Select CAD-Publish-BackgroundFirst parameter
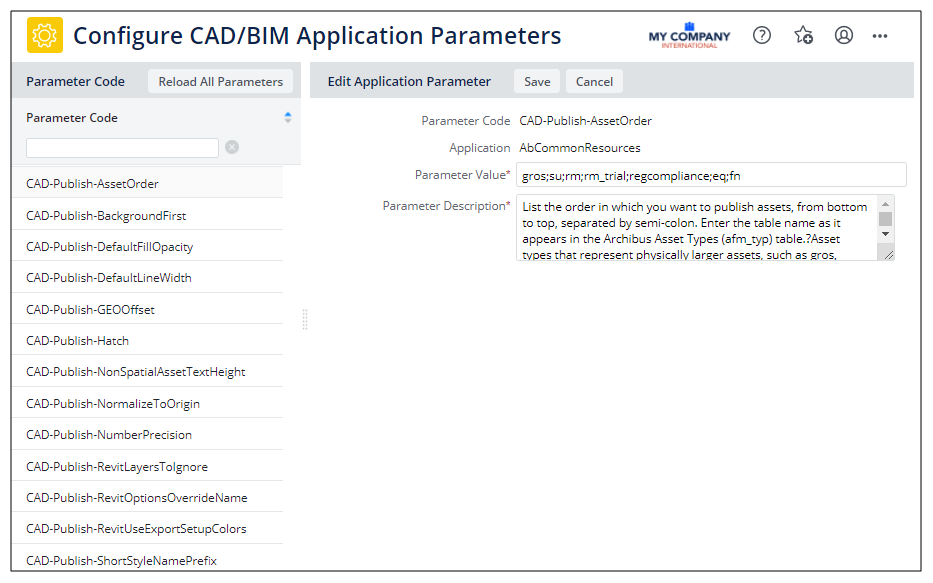The width and height of the screenshot is (933, 583). point(148,215)
